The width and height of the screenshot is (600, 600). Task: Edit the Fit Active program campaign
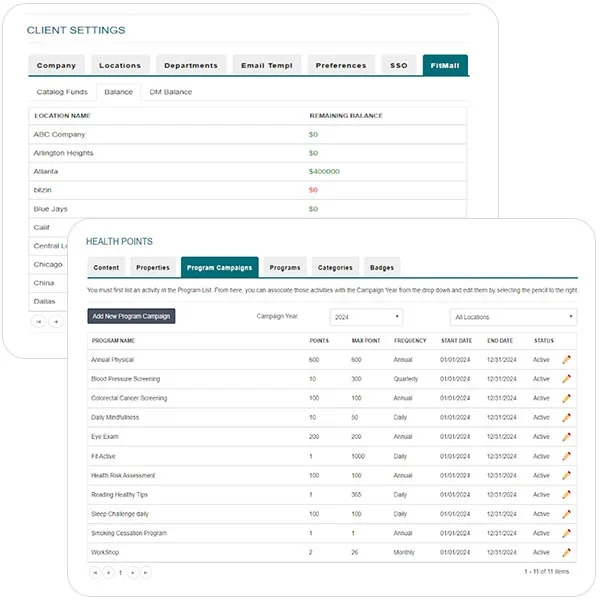[566, 456]
